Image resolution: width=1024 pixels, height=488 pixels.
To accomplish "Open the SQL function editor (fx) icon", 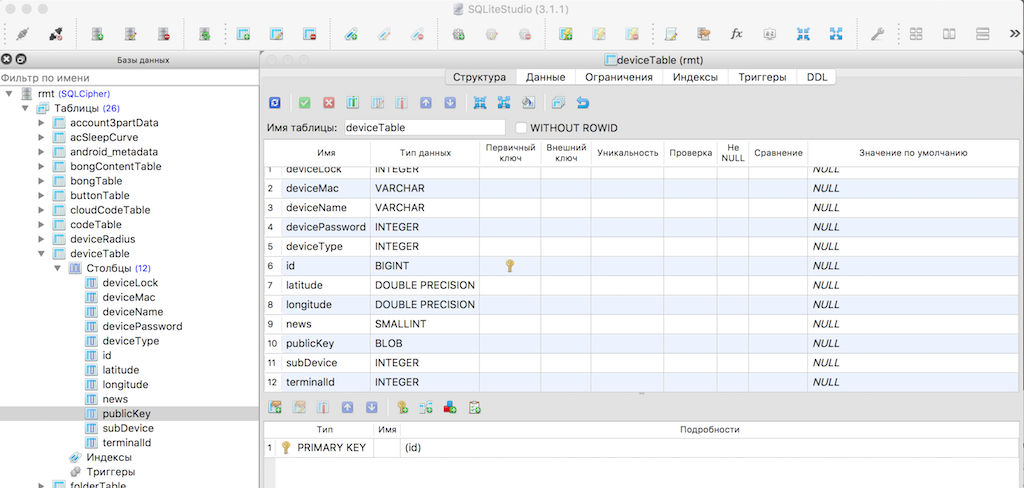I will 736,34.
